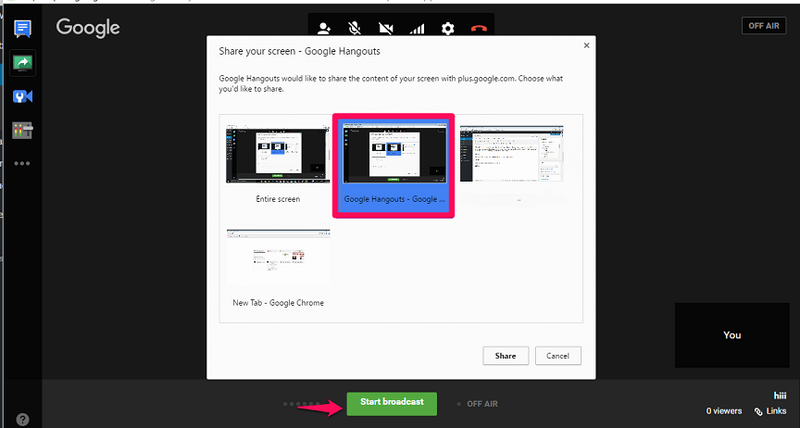Viewport: 800px width, 428px height.
Task: Toggle the disabled camera icon
Action: (386, 29)
